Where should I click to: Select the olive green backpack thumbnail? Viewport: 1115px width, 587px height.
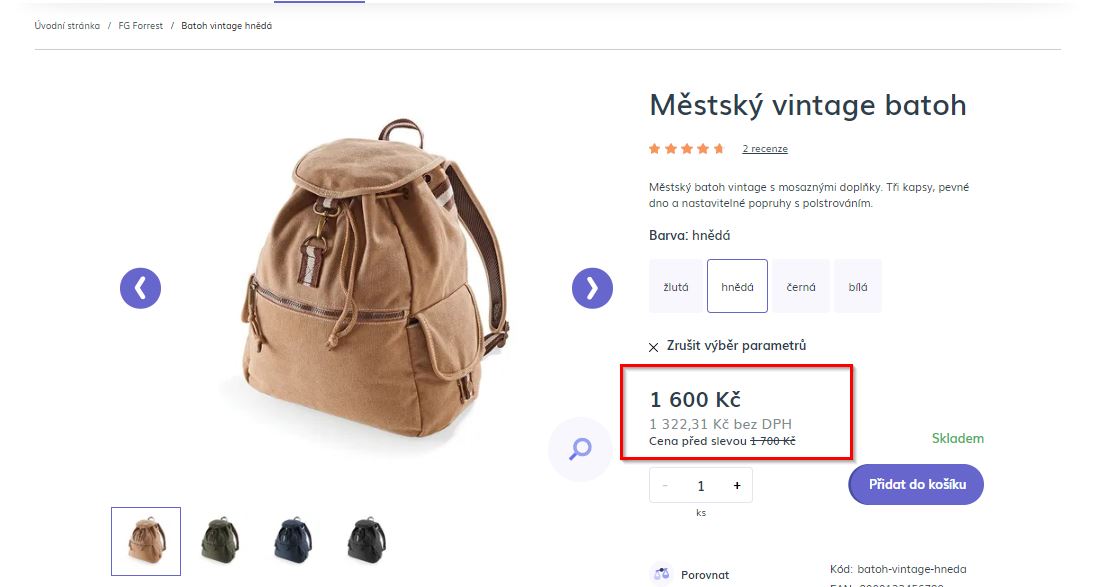[x=219, y=541]
